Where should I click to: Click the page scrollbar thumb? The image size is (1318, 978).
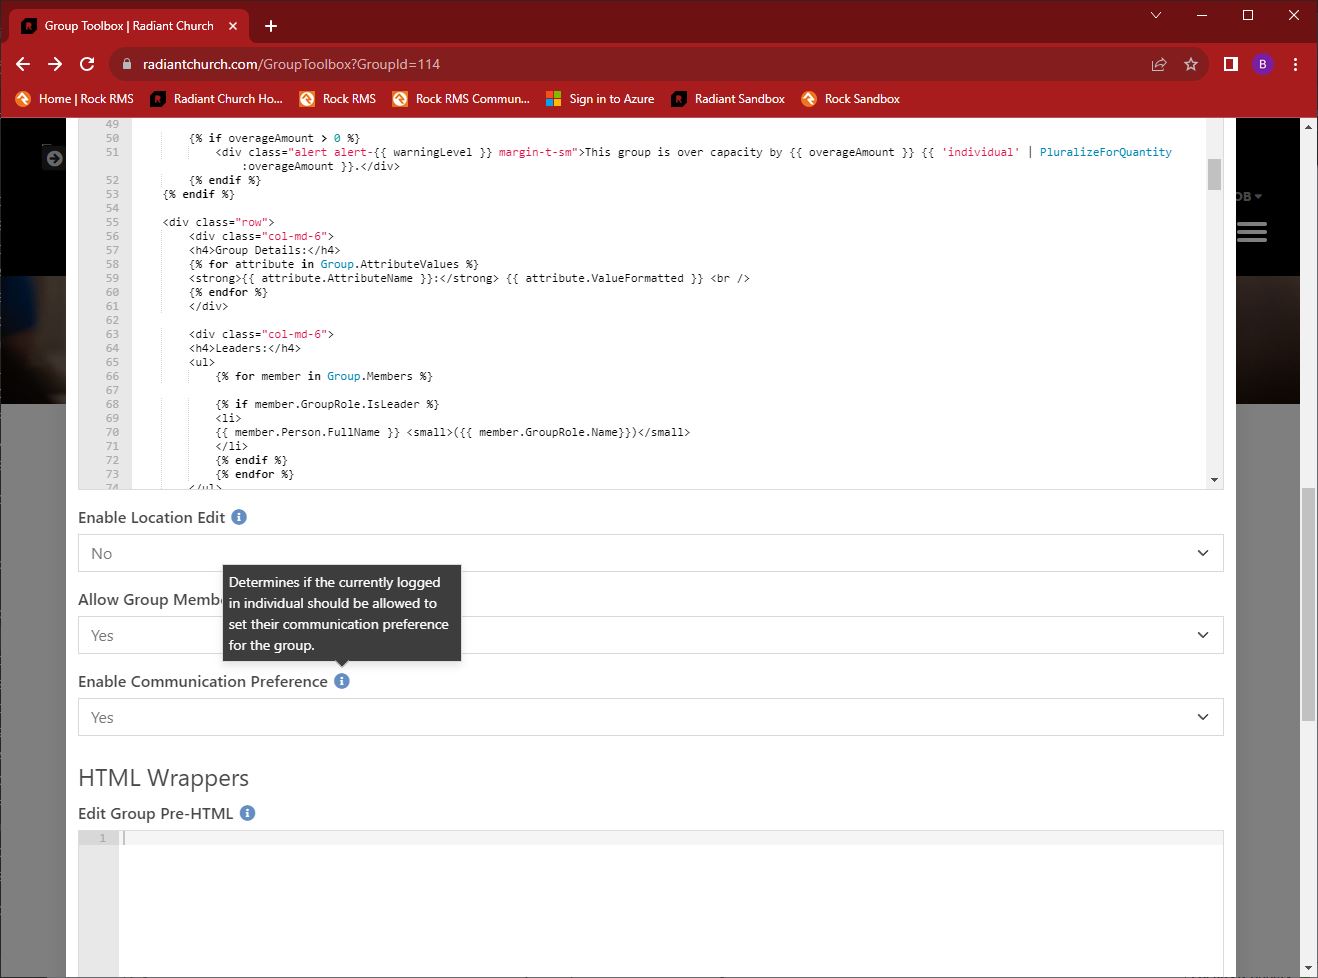click(1308, 603)
